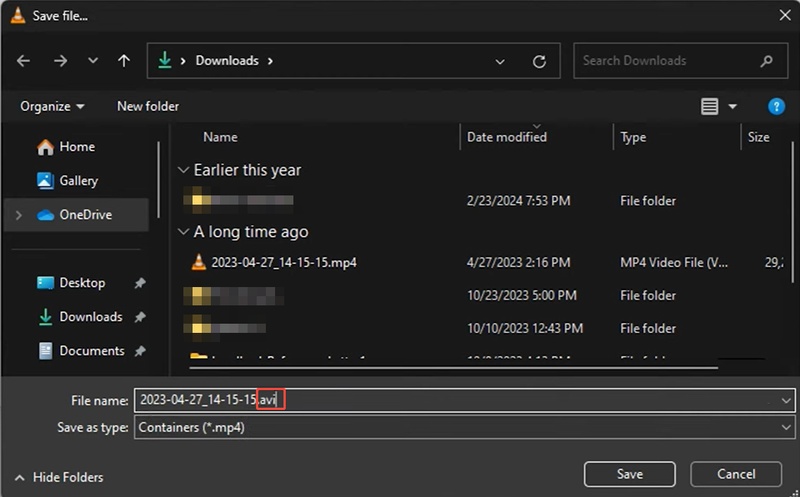
Task: Click the search magnifier icon
Action: (766, 61)
